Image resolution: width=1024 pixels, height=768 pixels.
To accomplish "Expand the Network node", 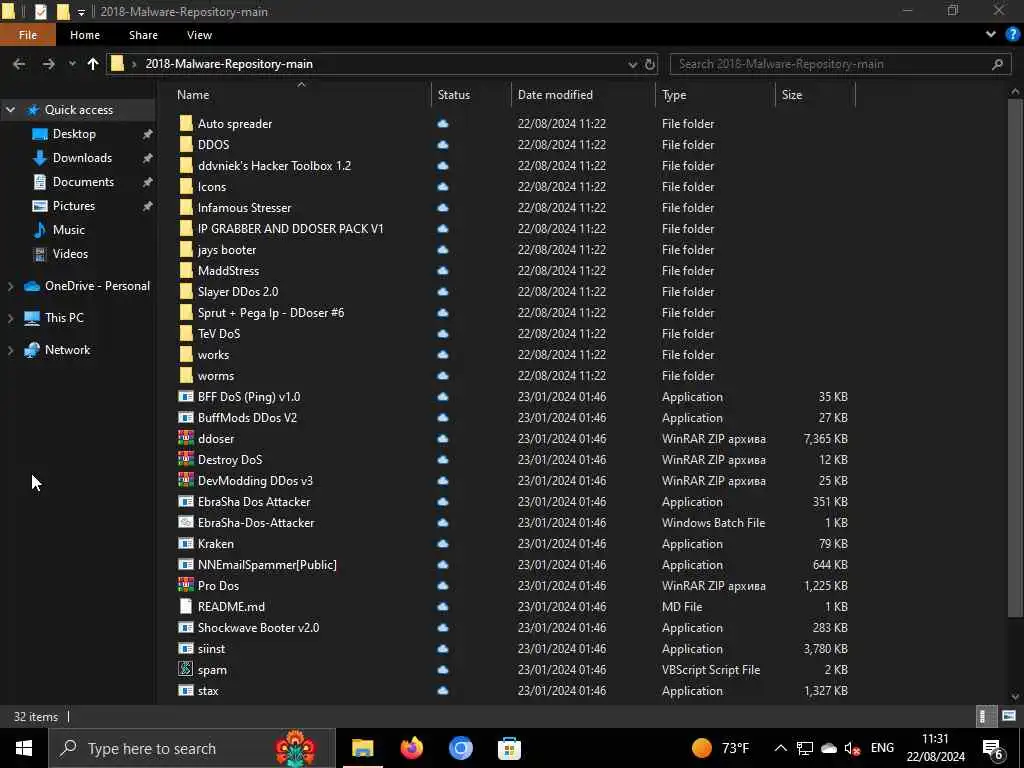I will (10, 350).
